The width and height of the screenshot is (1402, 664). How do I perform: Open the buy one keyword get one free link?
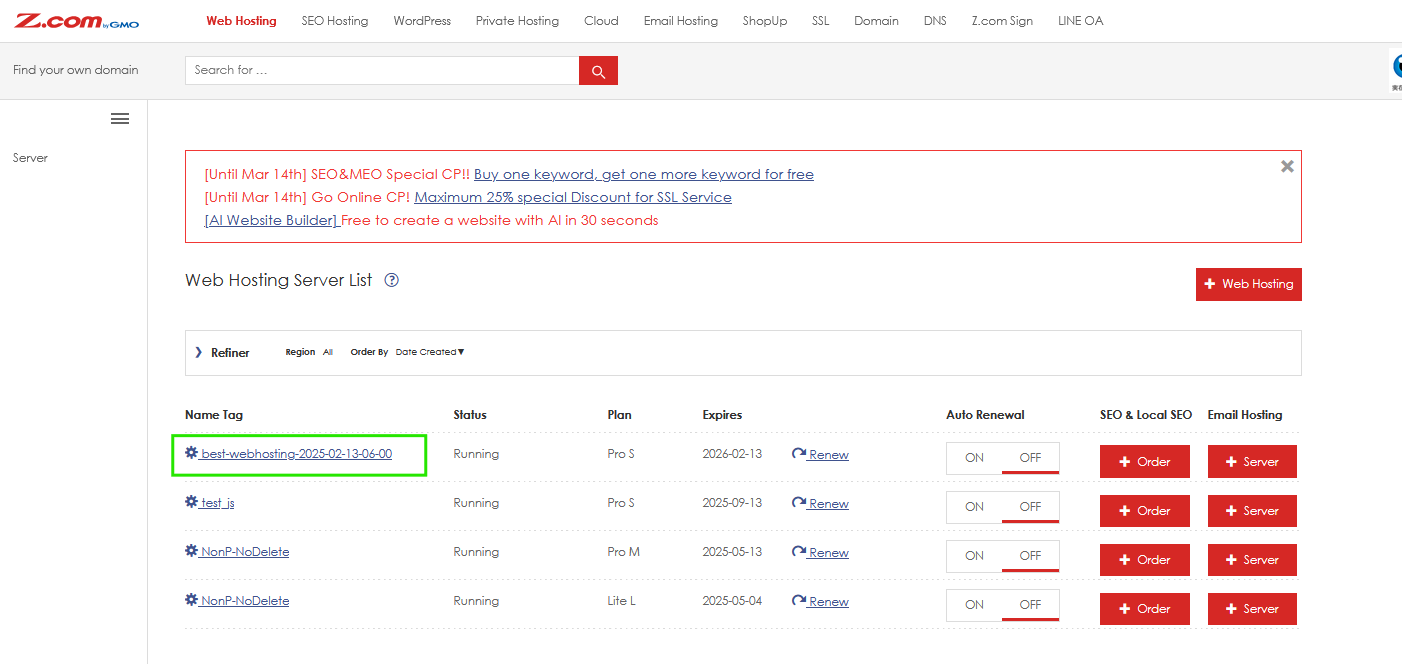click(x=644, y=174)
